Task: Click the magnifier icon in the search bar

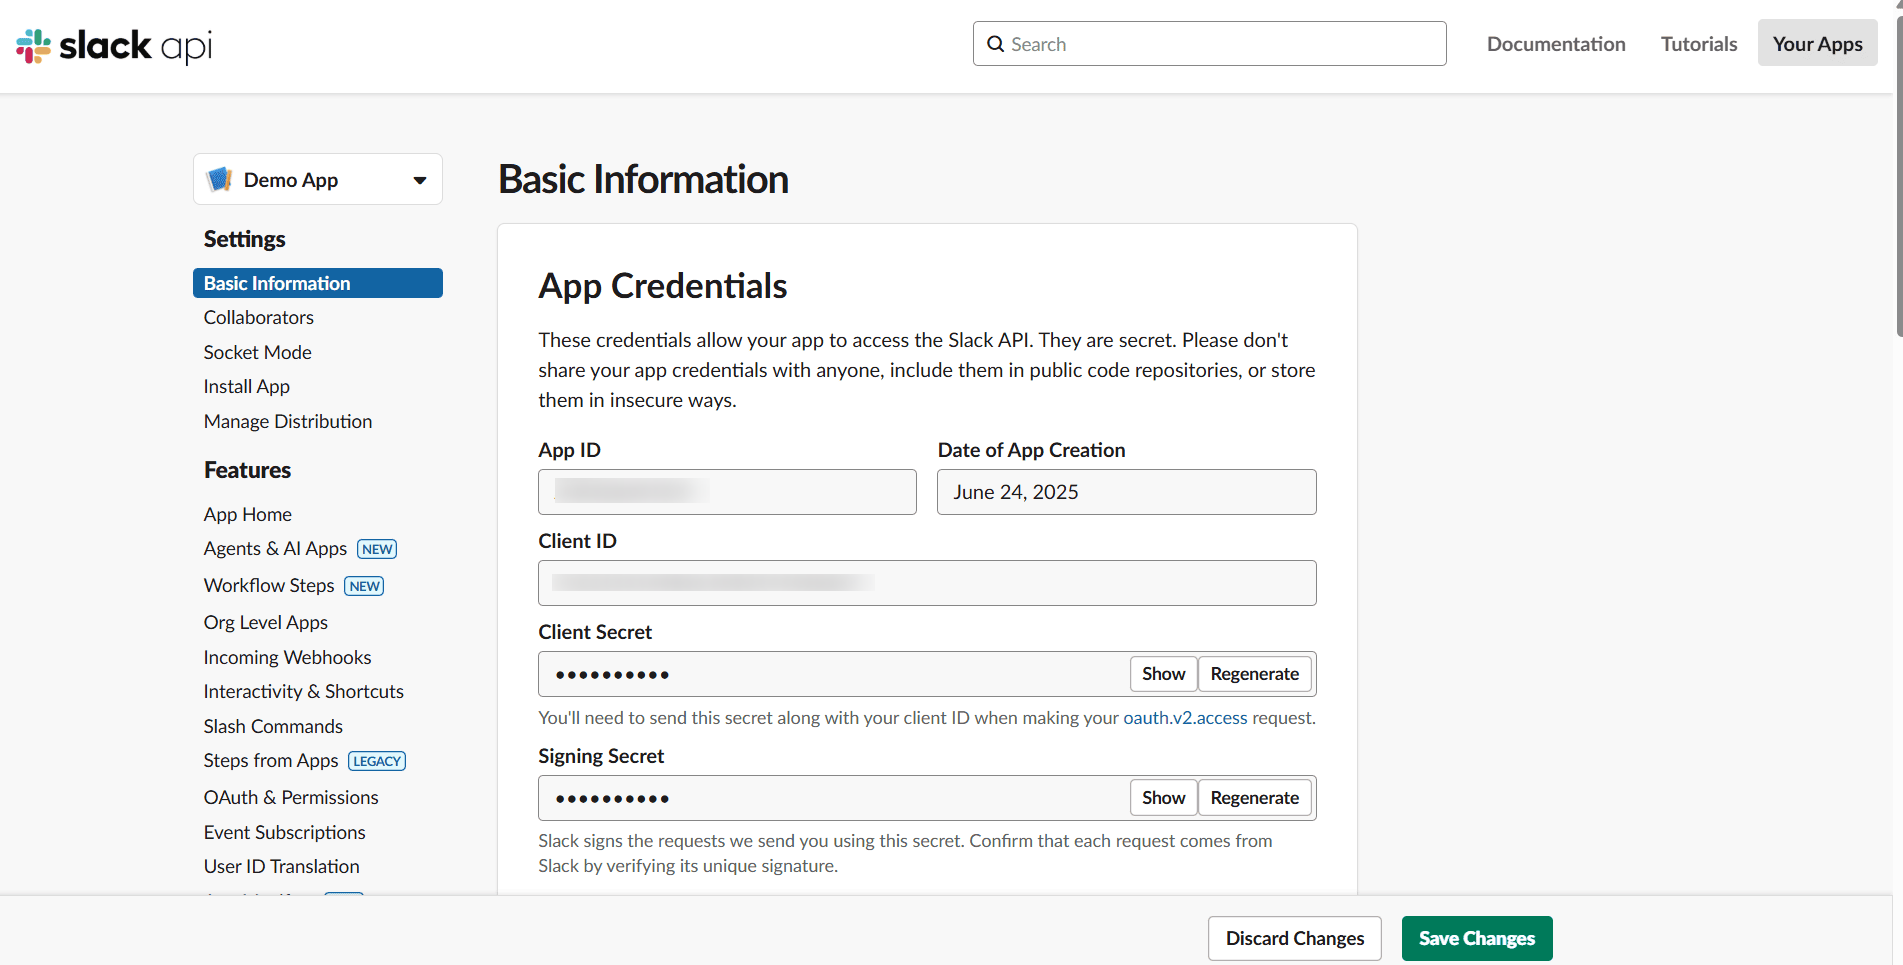Action: coord(996,44)
